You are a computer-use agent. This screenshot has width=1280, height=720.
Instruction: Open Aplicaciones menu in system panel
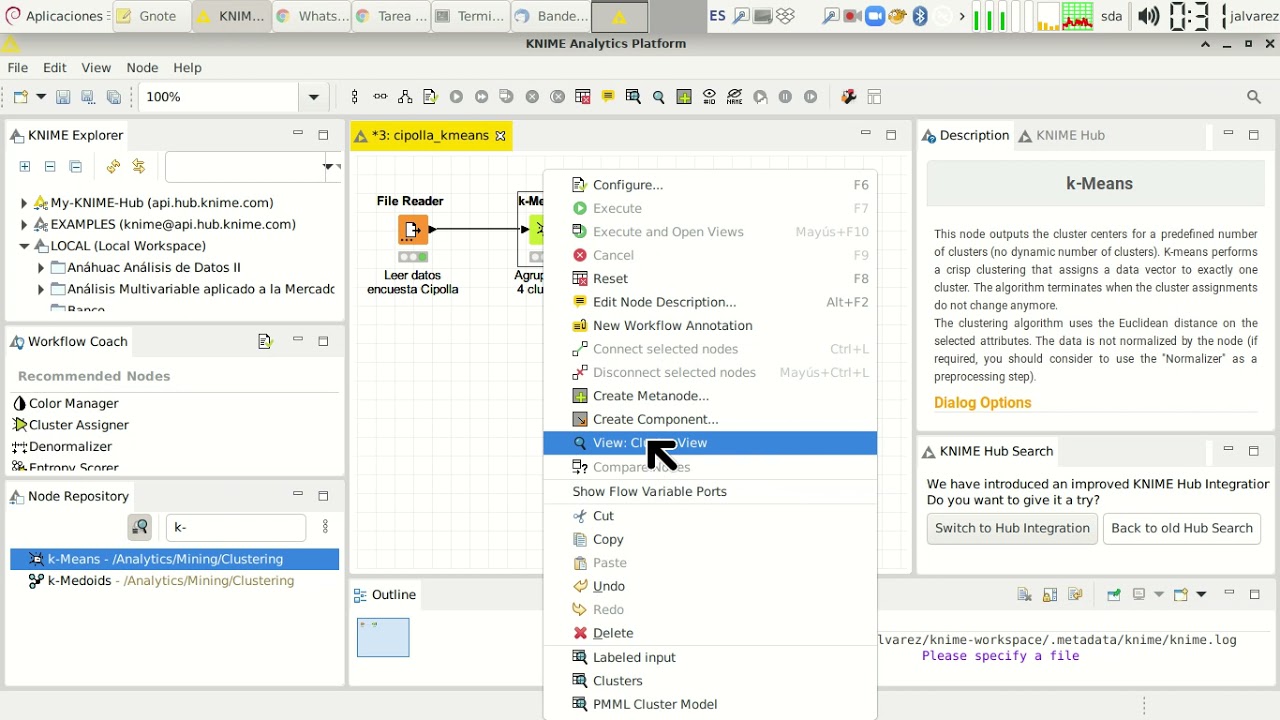53,16
